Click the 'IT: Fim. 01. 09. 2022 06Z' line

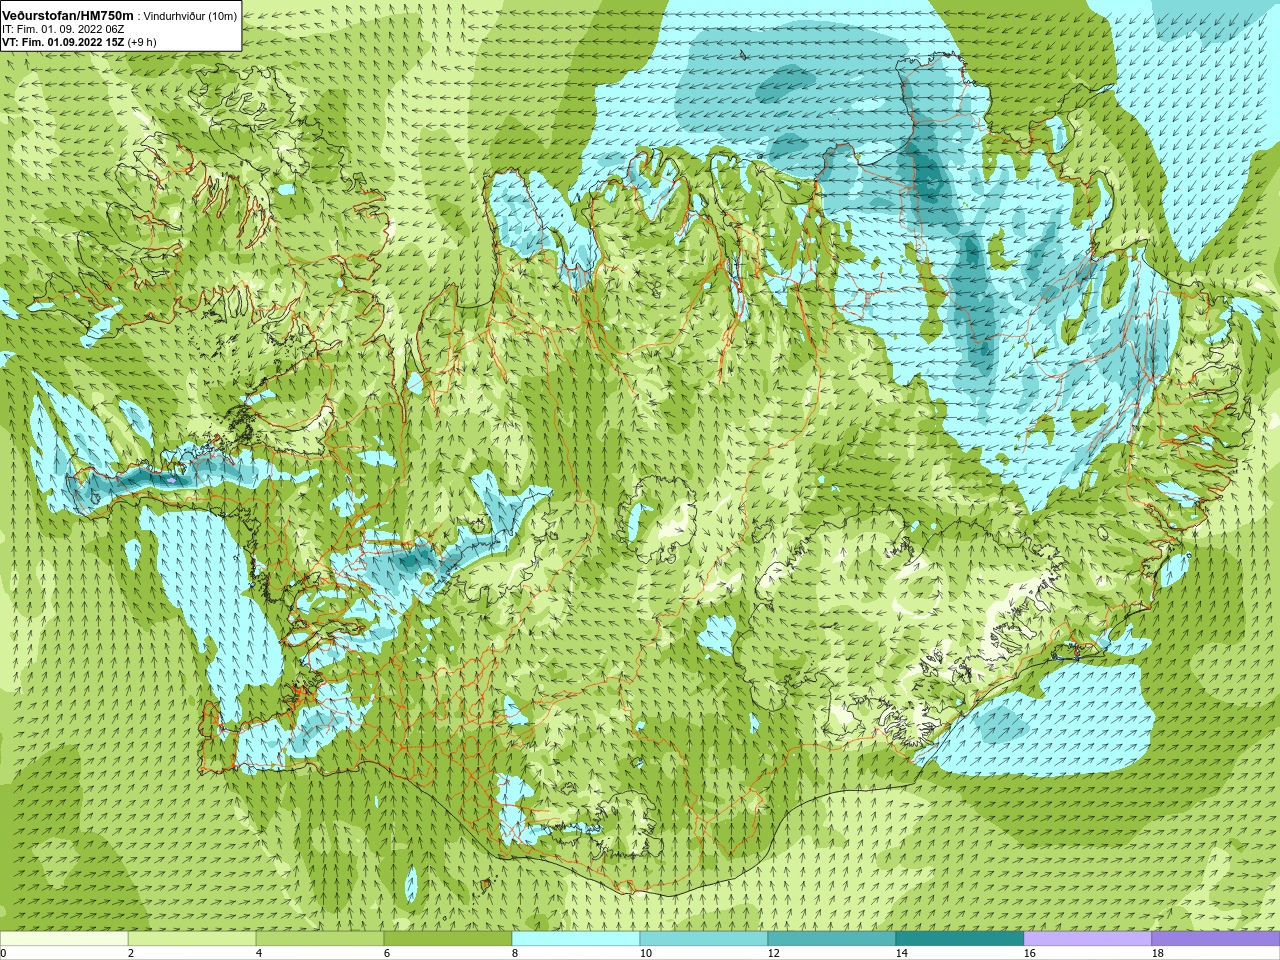tap(63, 30)
